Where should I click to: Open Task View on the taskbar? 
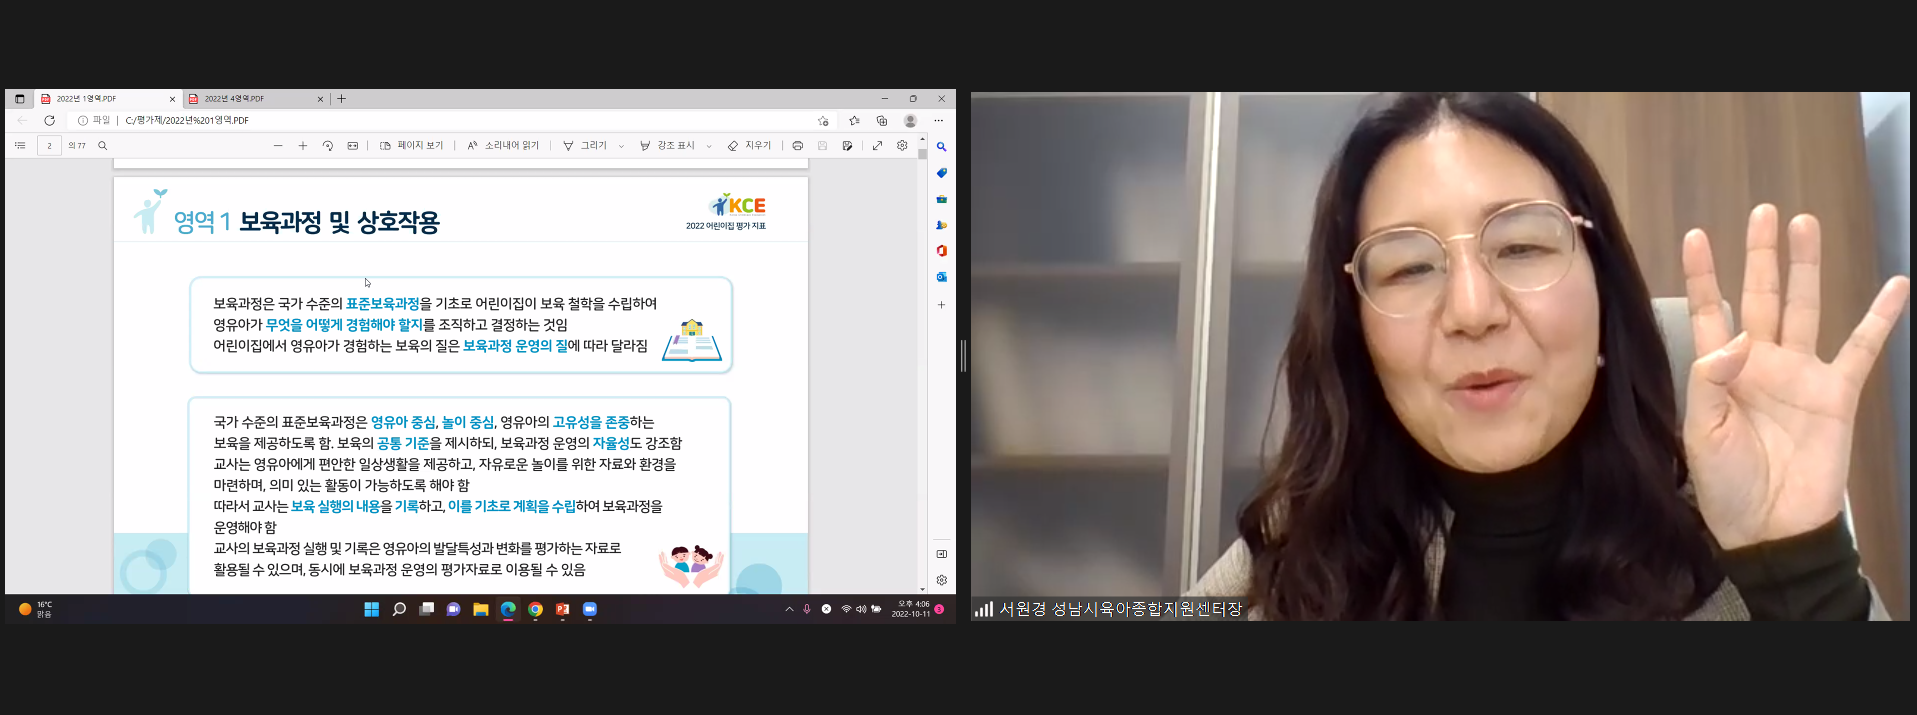426,609
